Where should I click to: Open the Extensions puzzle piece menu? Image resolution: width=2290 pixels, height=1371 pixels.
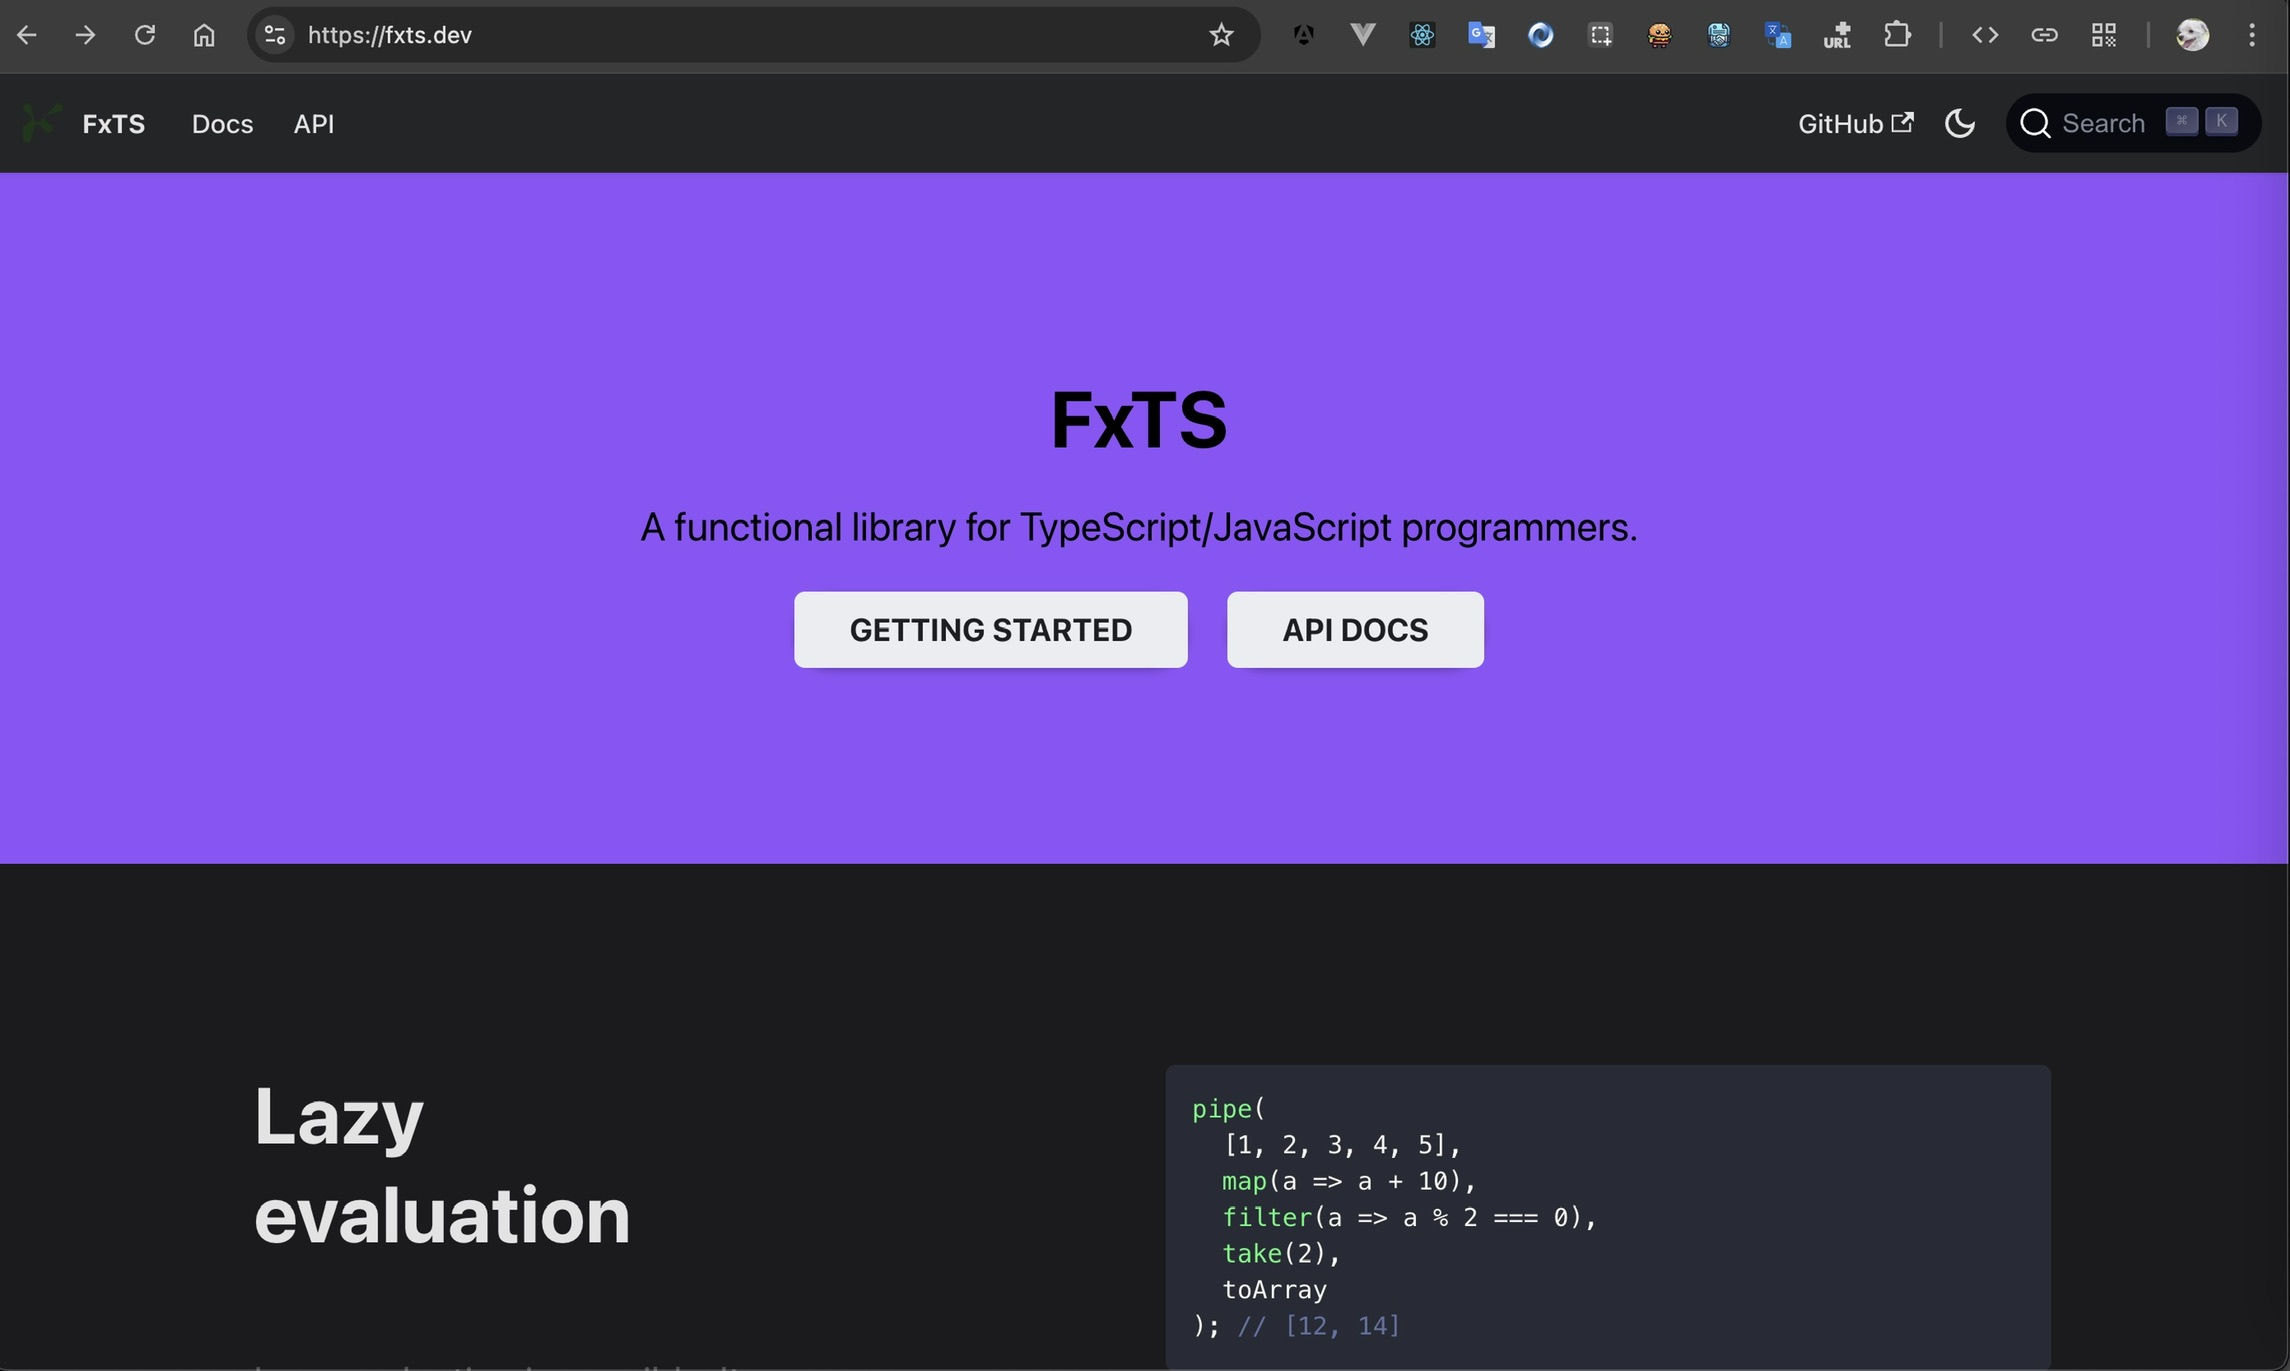(x=1897, y=35)
